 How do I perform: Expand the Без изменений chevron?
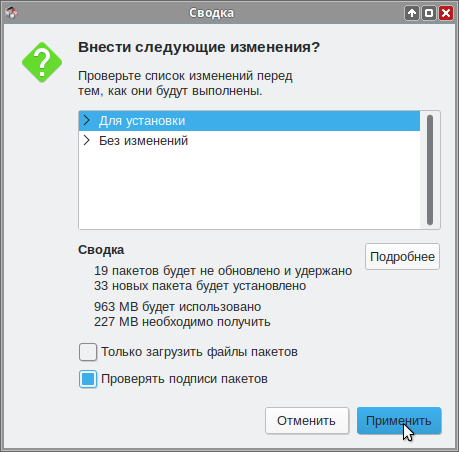coord(87,140)
